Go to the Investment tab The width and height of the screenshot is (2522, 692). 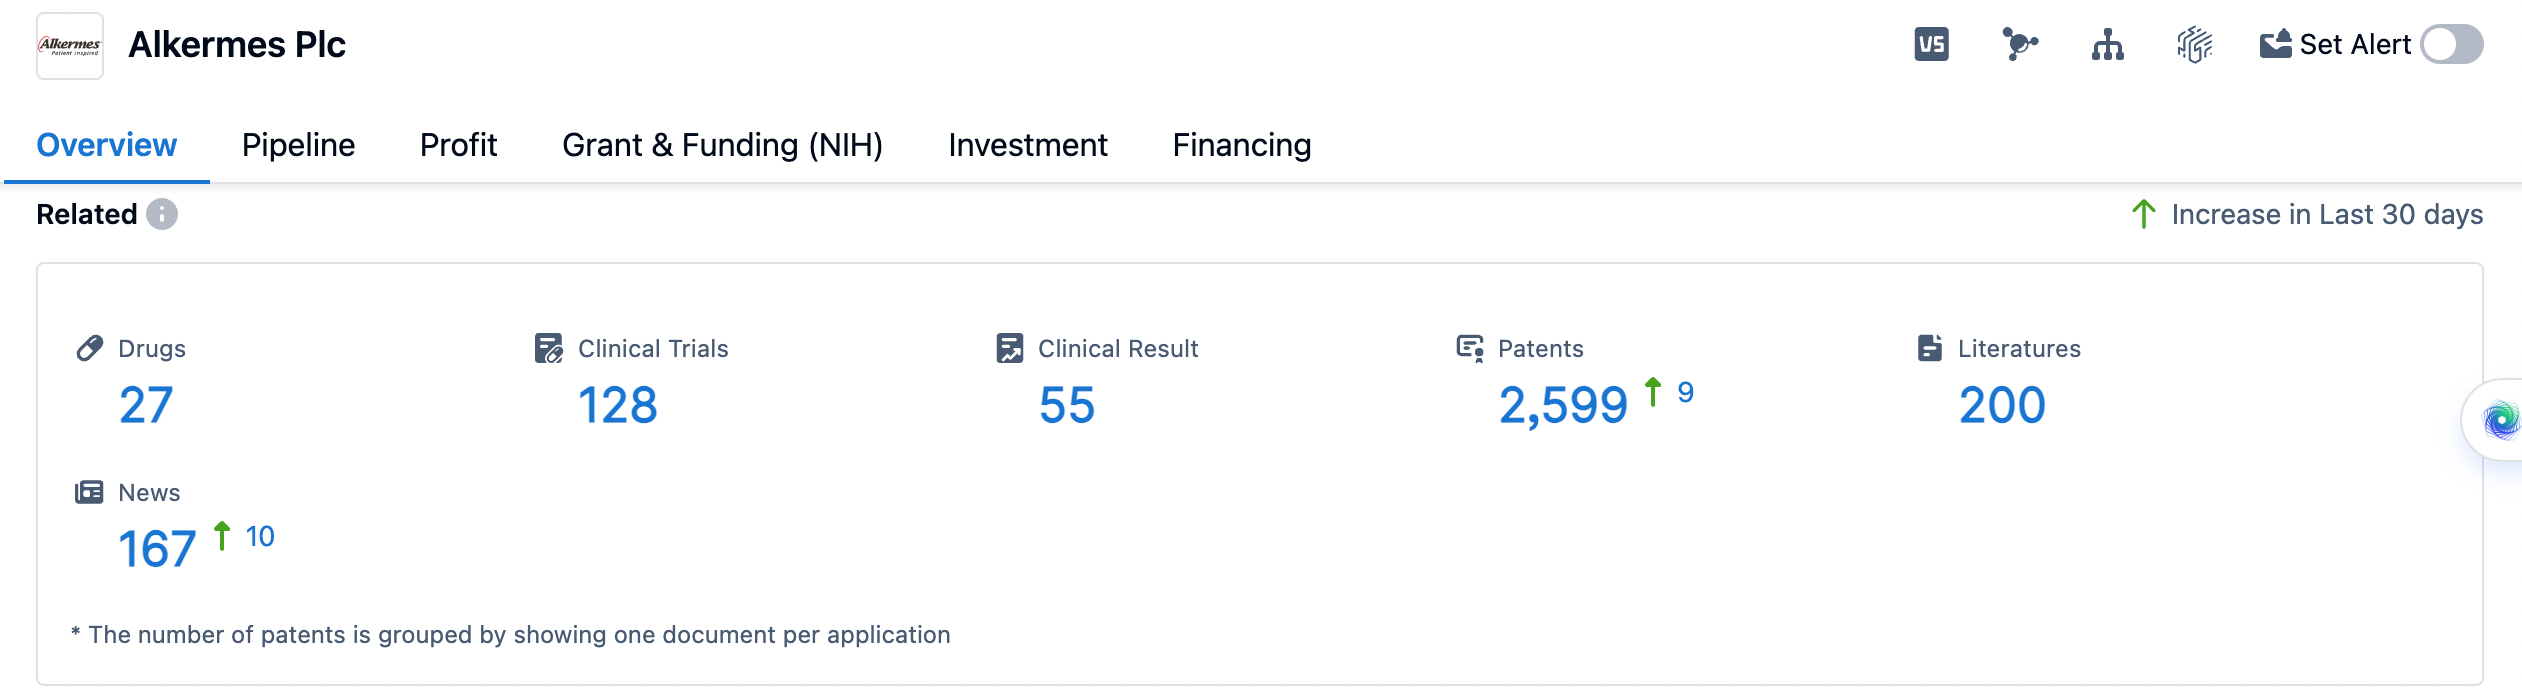click(x=1027, y=145)
